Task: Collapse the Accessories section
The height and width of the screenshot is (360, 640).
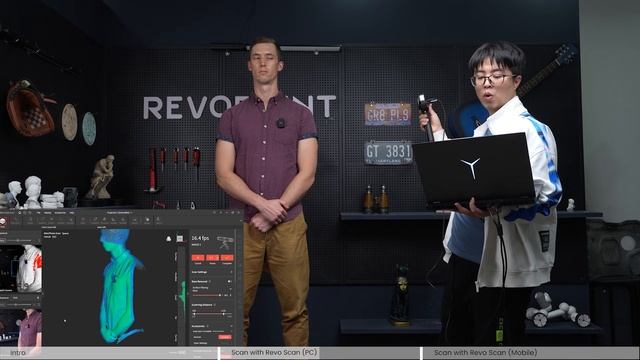Action: point(231,326)
